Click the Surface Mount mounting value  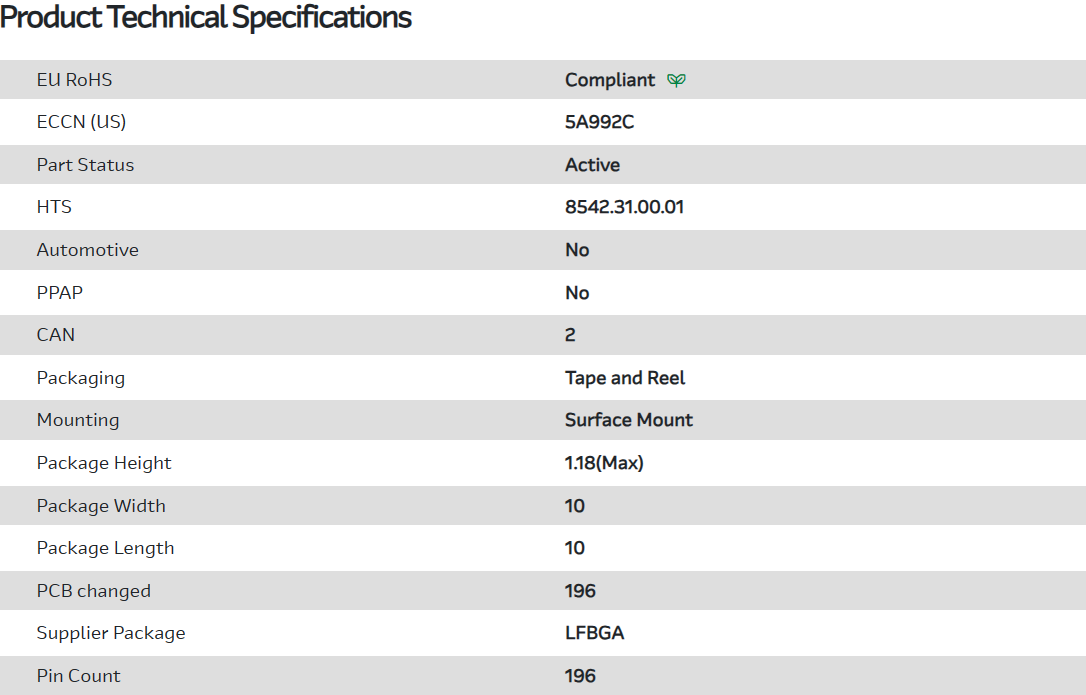coord(629,420)
